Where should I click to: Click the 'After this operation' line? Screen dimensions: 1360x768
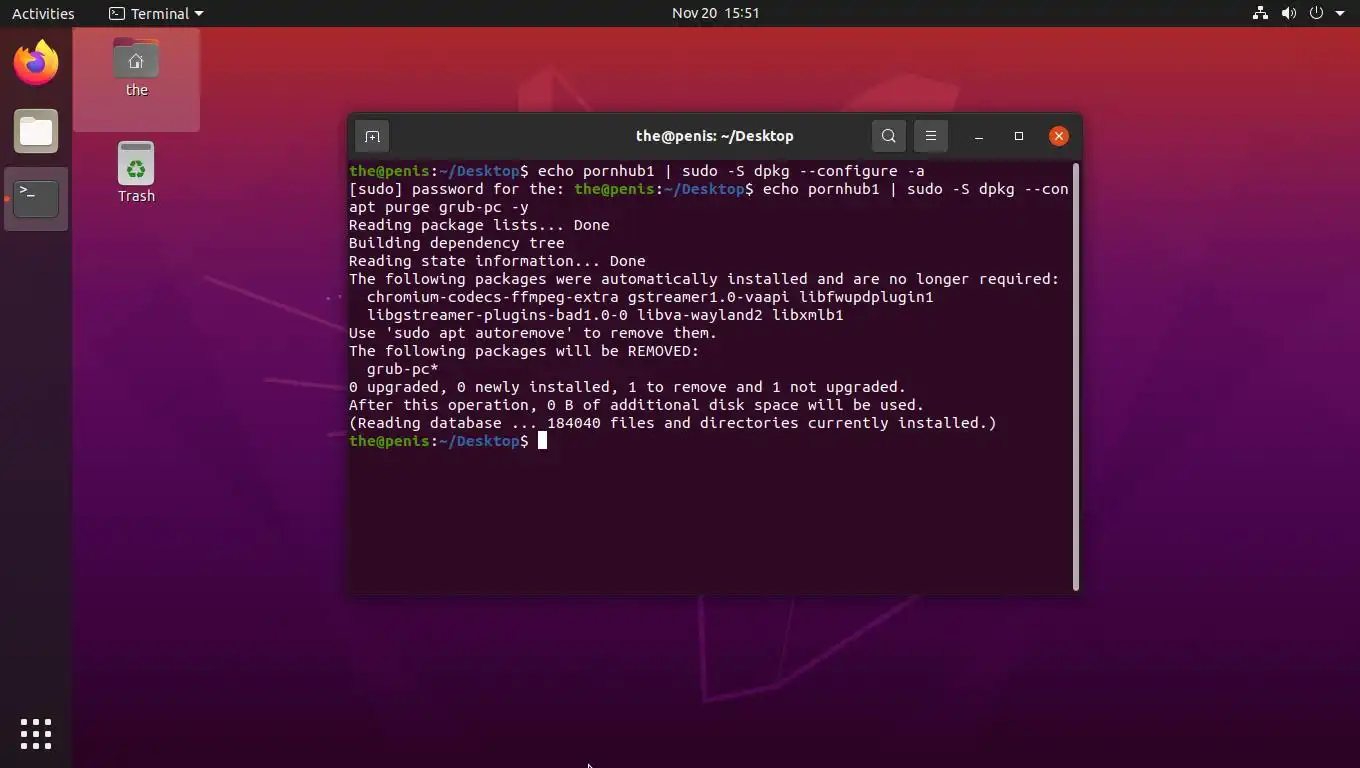point(636,405)
